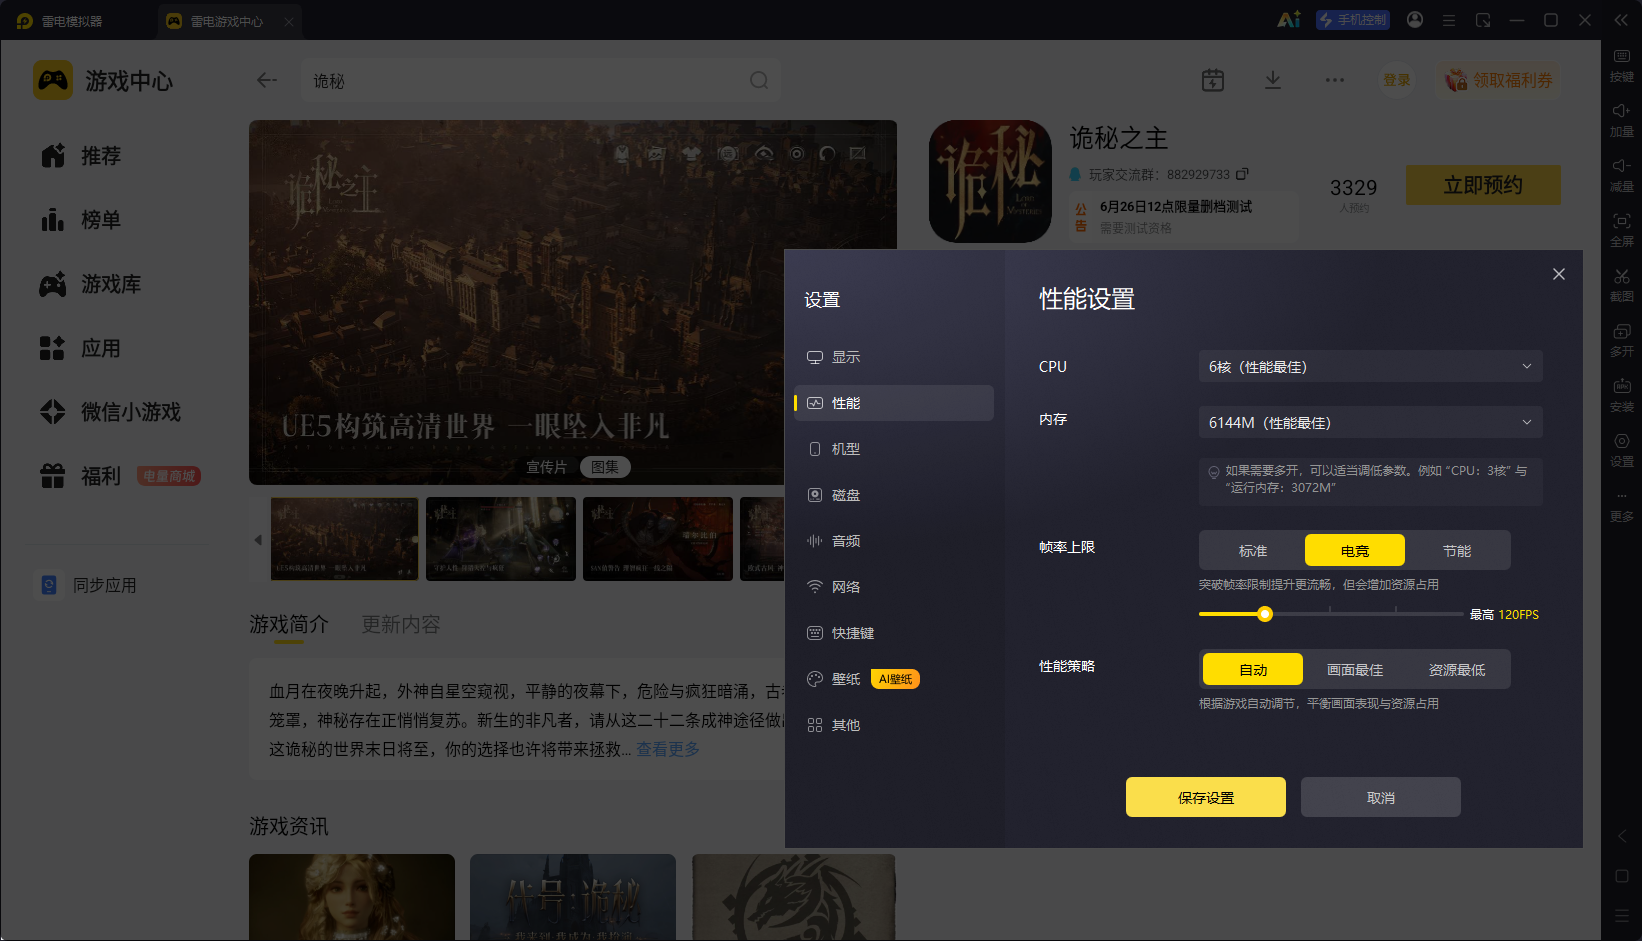
Task: Open the 音频 settings section
Action: [893, 541]
